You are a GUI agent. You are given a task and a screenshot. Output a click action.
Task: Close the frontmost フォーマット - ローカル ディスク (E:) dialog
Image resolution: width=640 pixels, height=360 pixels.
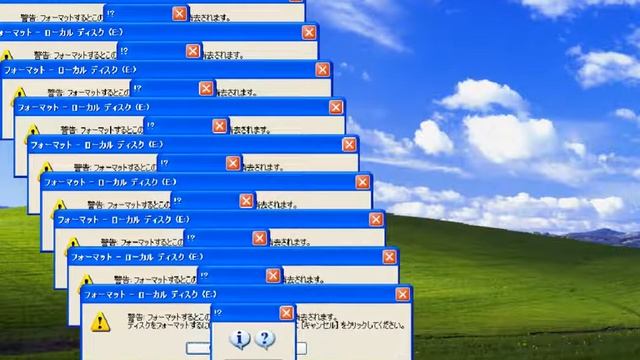click(402, 294)
